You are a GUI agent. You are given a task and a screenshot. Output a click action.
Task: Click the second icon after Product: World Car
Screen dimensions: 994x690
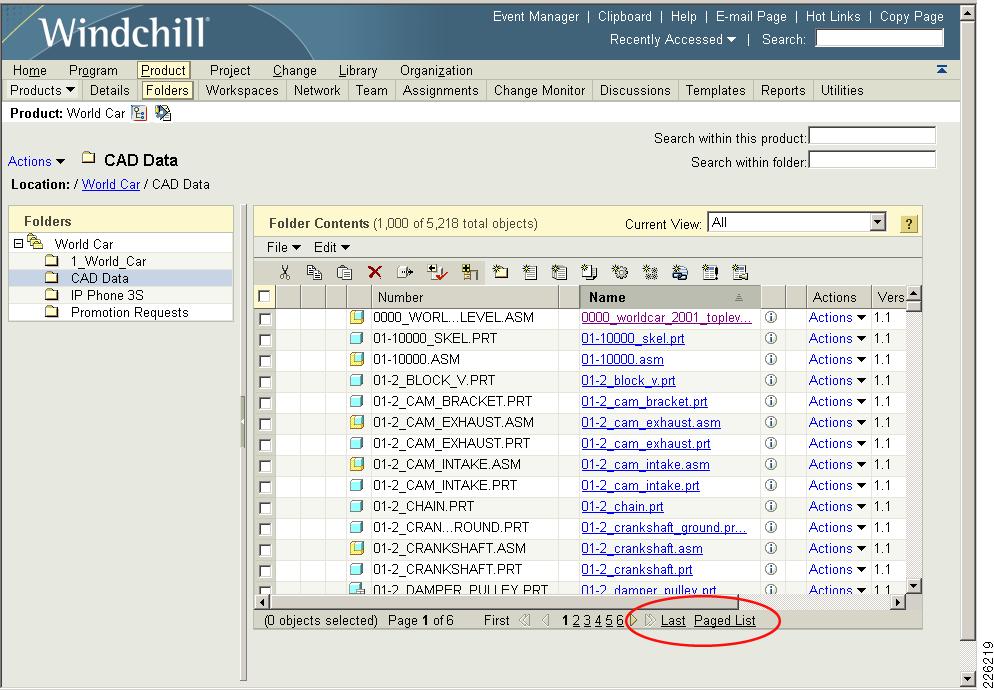pyautogui.click(x=163, y=114)
